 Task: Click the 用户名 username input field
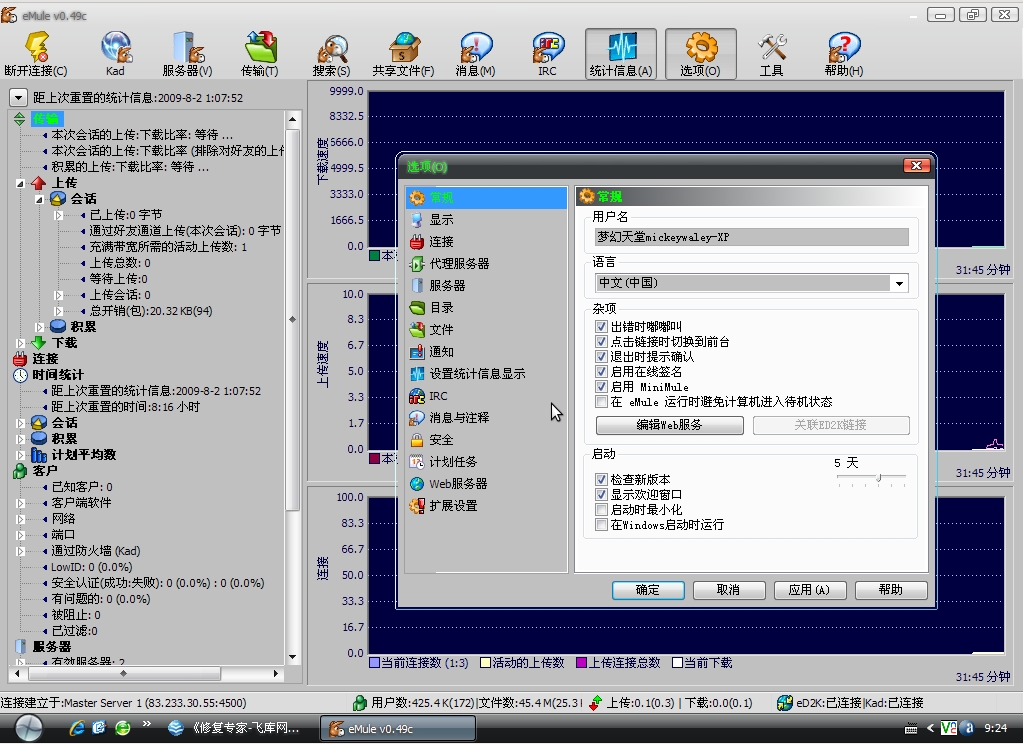click(752, 237)
